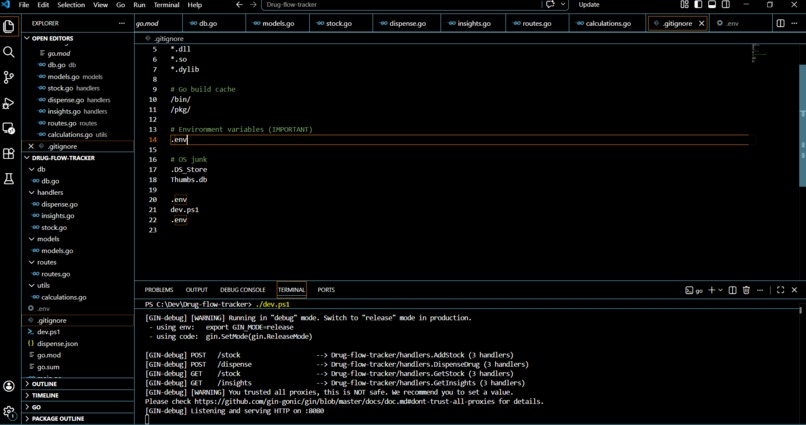Open the Terminal menu

click(x=167, y=5)
